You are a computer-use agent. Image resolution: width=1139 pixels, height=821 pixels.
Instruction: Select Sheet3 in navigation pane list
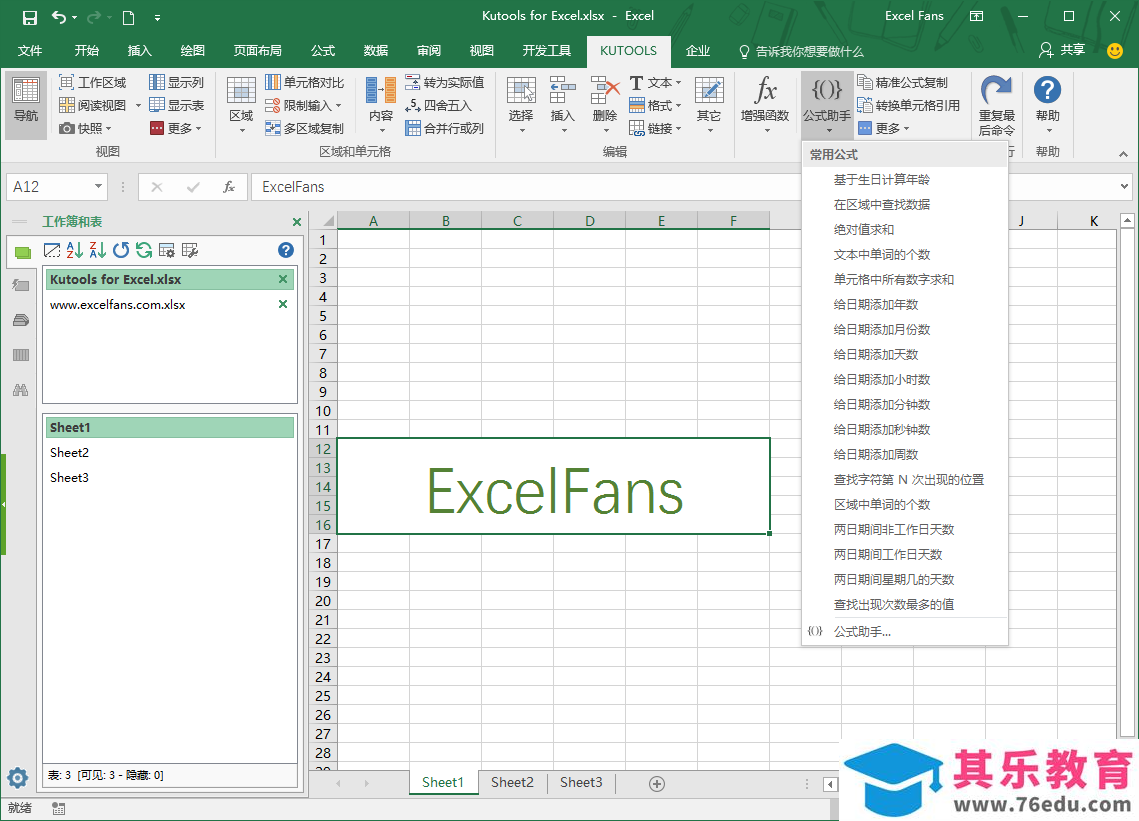[x=170, y=477]
